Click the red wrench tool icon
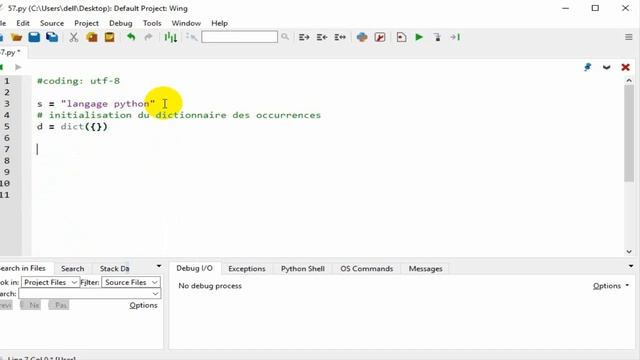 (x=380, y=37)
